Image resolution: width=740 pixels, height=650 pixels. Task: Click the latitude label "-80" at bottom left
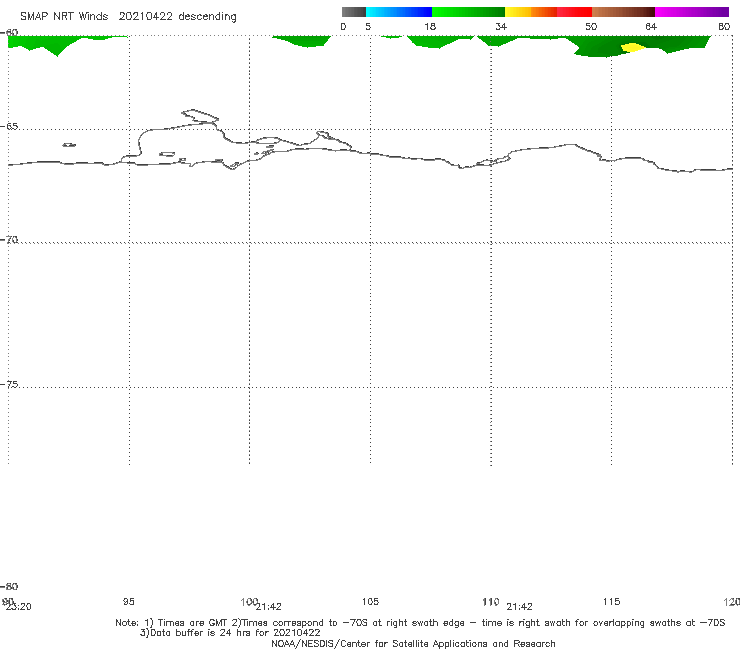pos(9,586)
